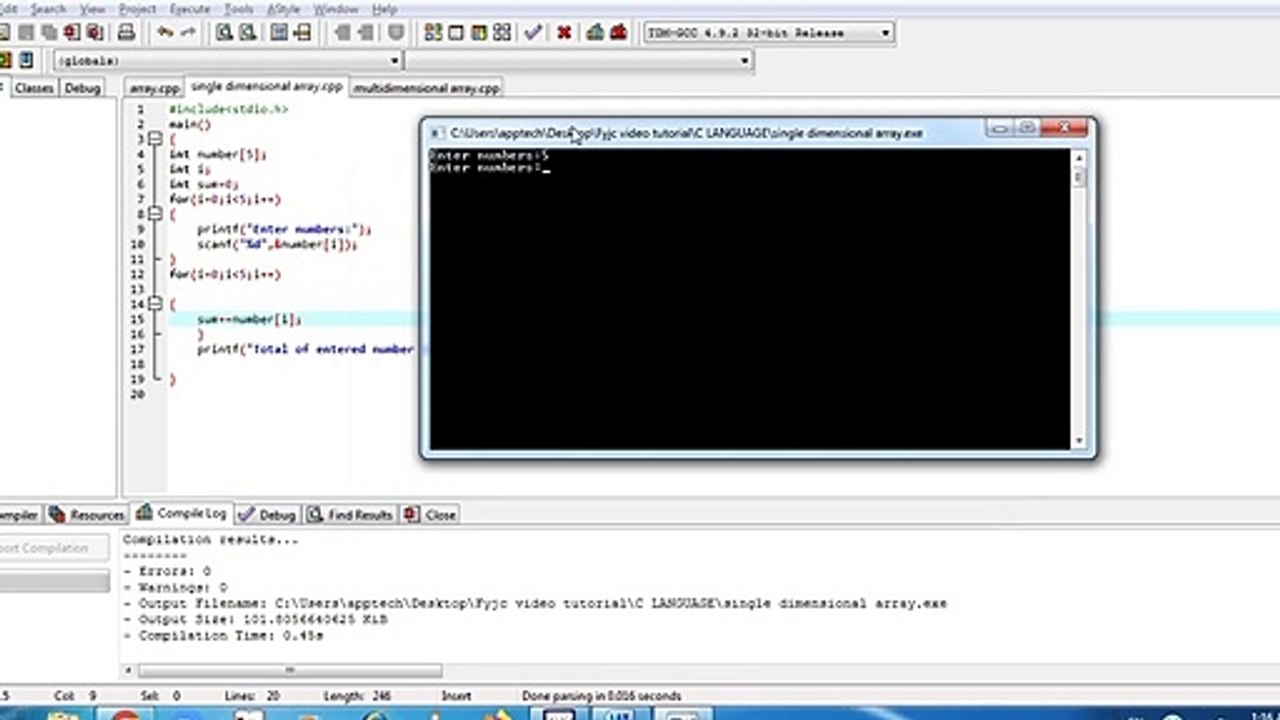Click the Close tab in bottom panel
1280x720 pixels.
[x=430, y=515]
